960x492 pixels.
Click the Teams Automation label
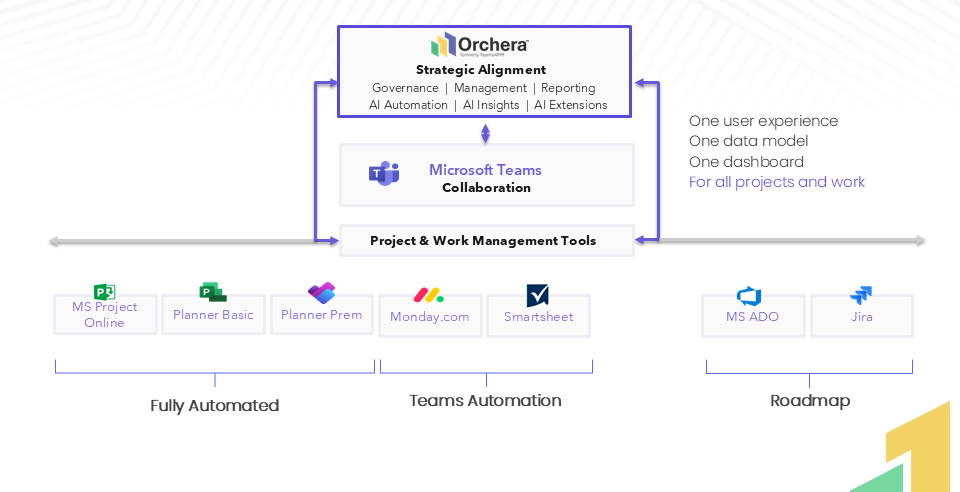(x=486, y=401)
